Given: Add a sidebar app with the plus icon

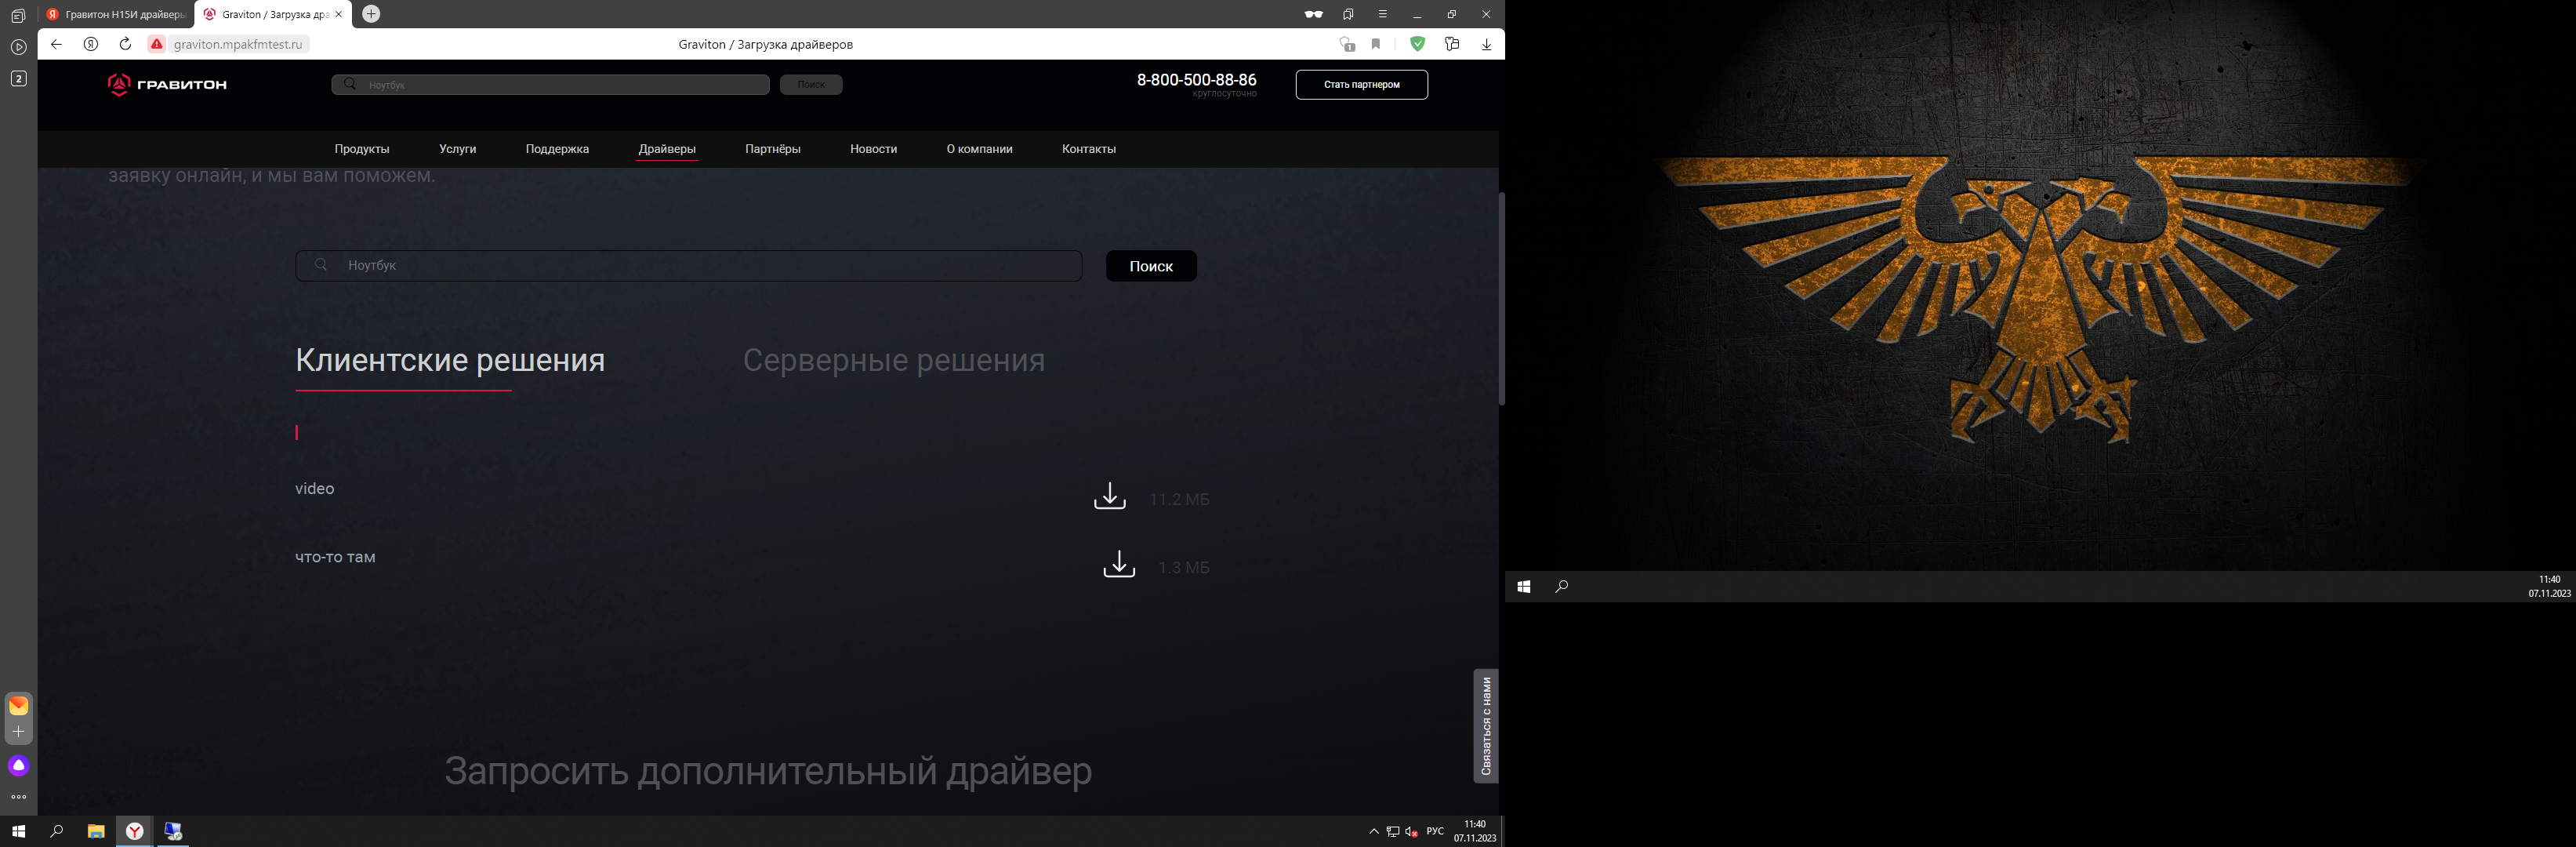Looking at the screenshot, I should pos(18,732).
